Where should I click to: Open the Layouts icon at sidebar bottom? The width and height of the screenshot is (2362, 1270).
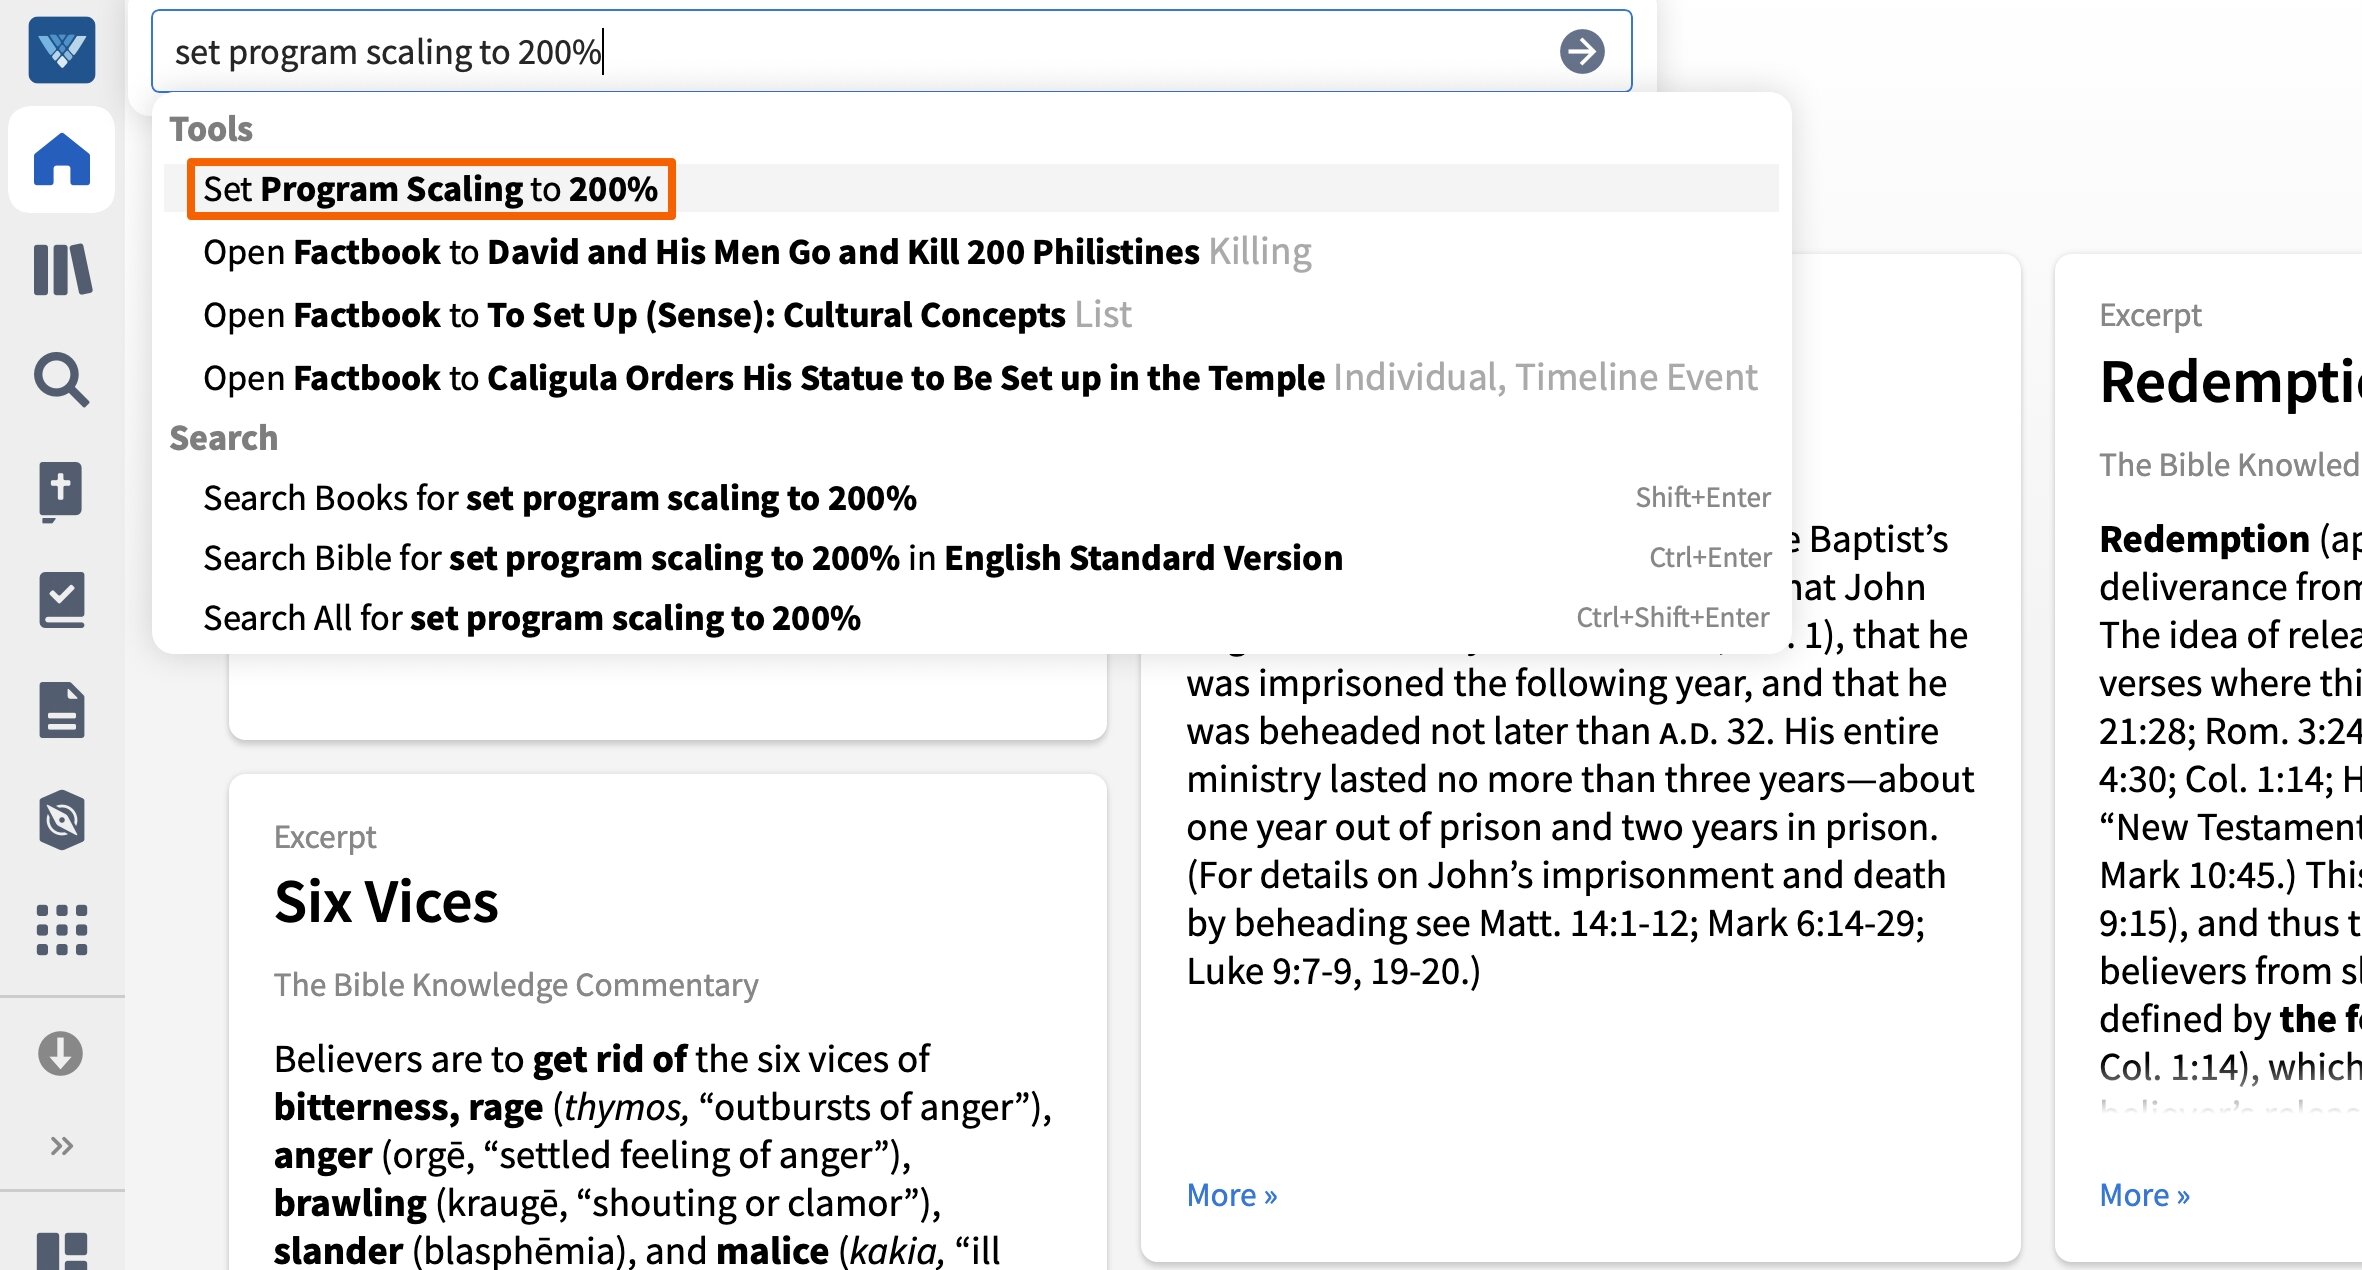[62, 1250]
